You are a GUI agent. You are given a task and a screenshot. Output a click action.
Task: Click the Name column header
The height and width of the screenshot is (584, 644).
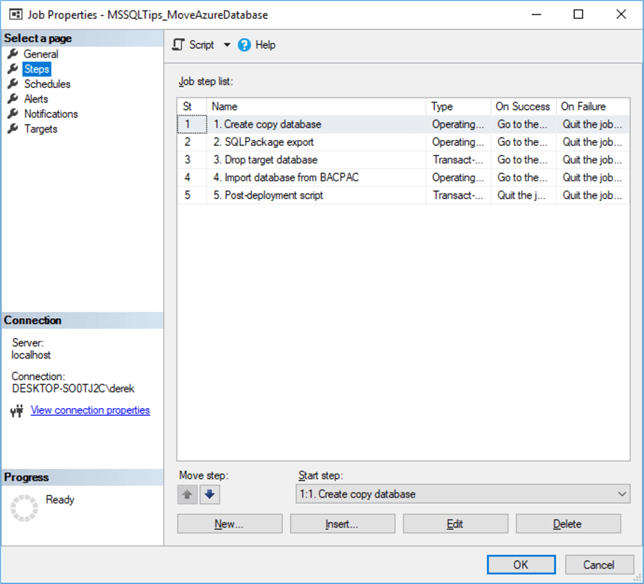pyautogui.click(x=316, y=106)
